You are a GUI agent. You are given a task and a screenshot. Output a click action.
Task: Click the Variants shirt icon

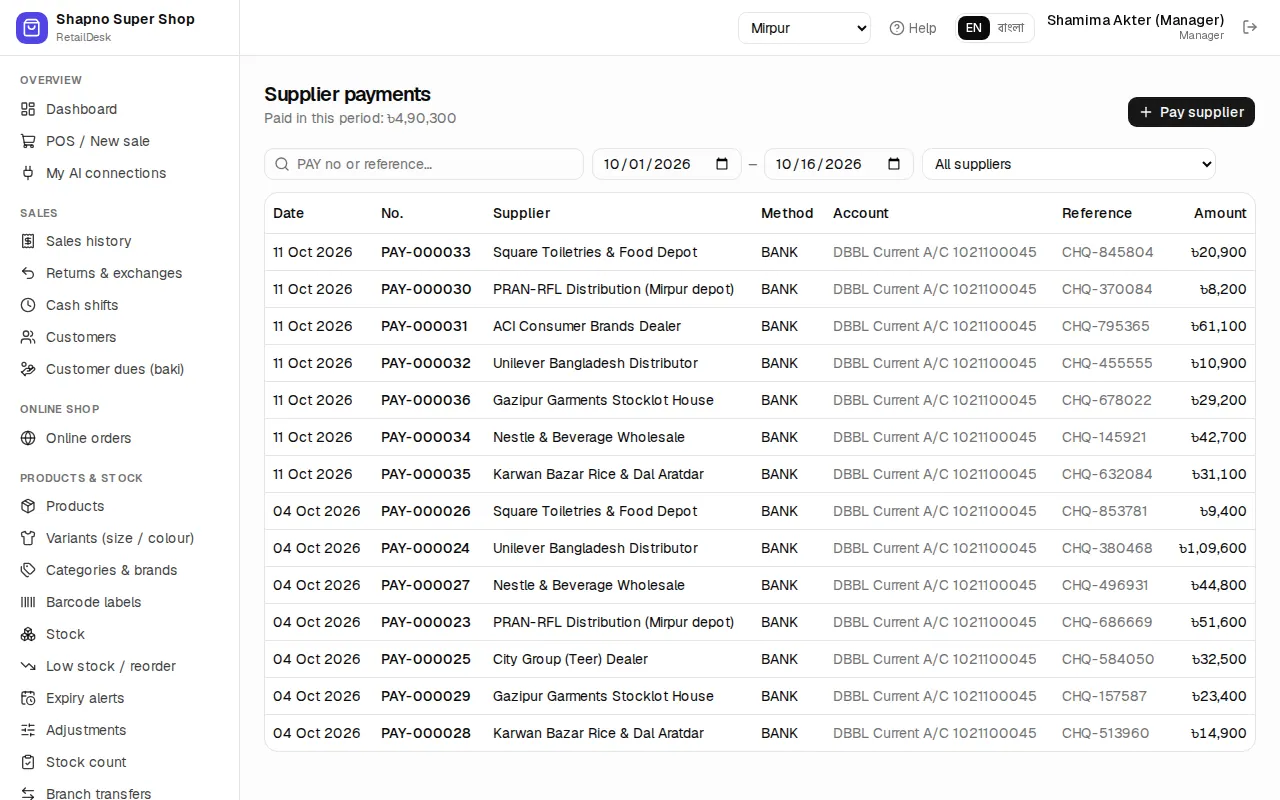click(x=28, y=538)
